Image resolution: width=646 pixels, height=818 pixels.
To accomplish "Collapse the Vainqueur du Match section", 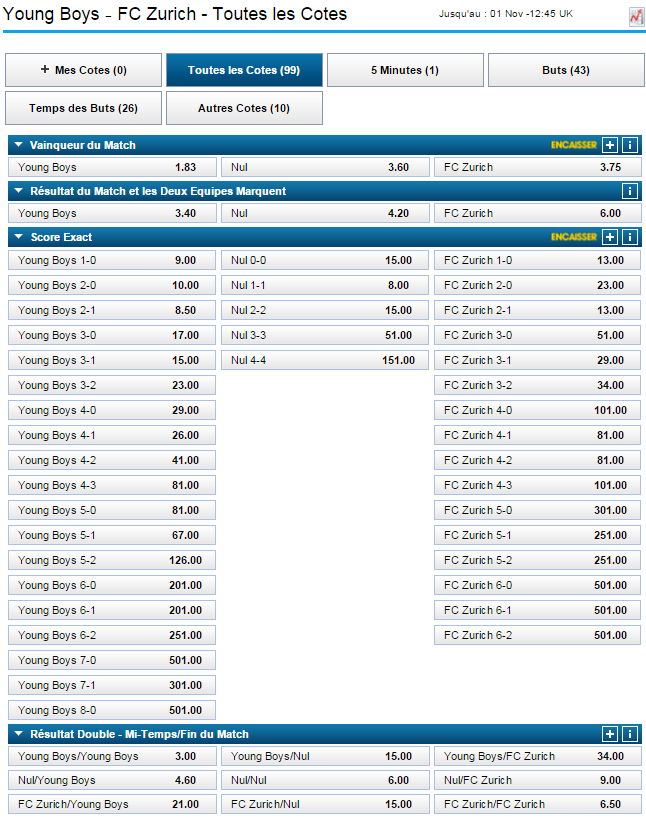I will click(19, 145).
